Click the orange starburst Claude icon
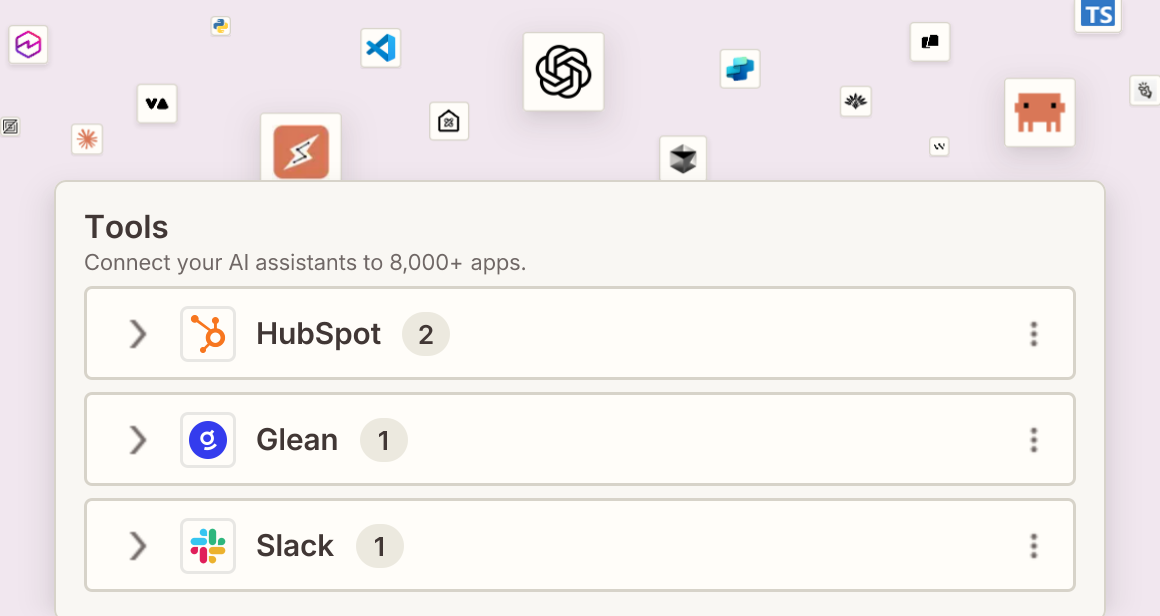 [87, 139]
